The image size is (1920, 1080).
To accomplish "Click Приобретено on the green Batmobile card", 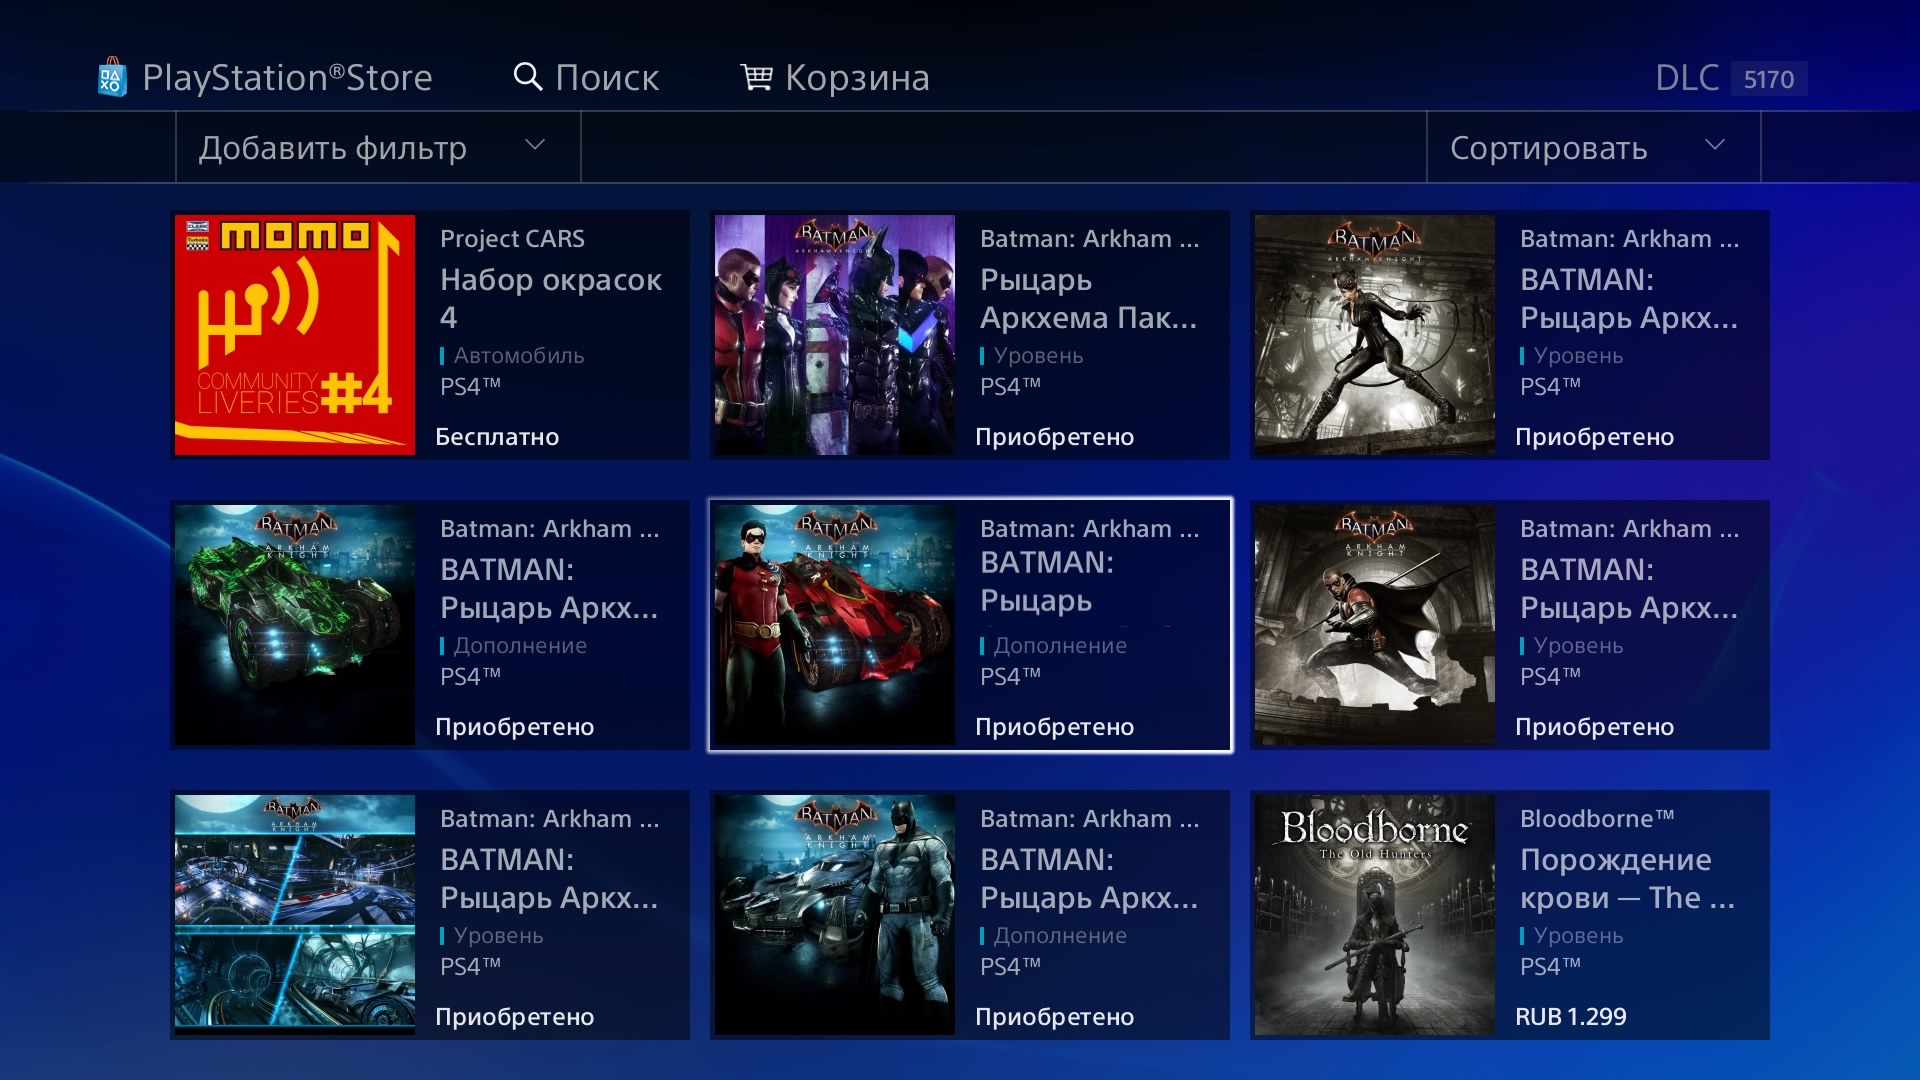I will point(514,727).
